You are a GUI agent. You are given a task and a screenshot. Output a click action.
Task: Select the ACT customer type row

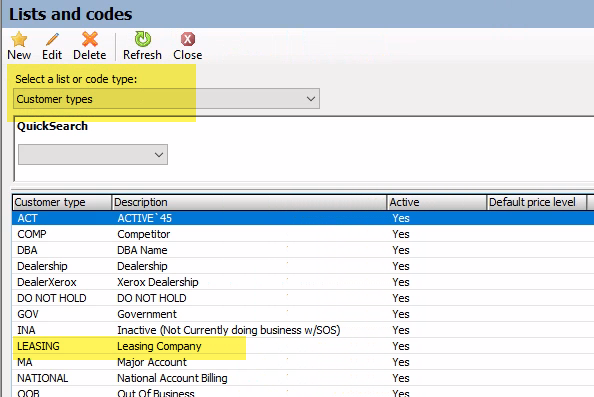point(303,218)
